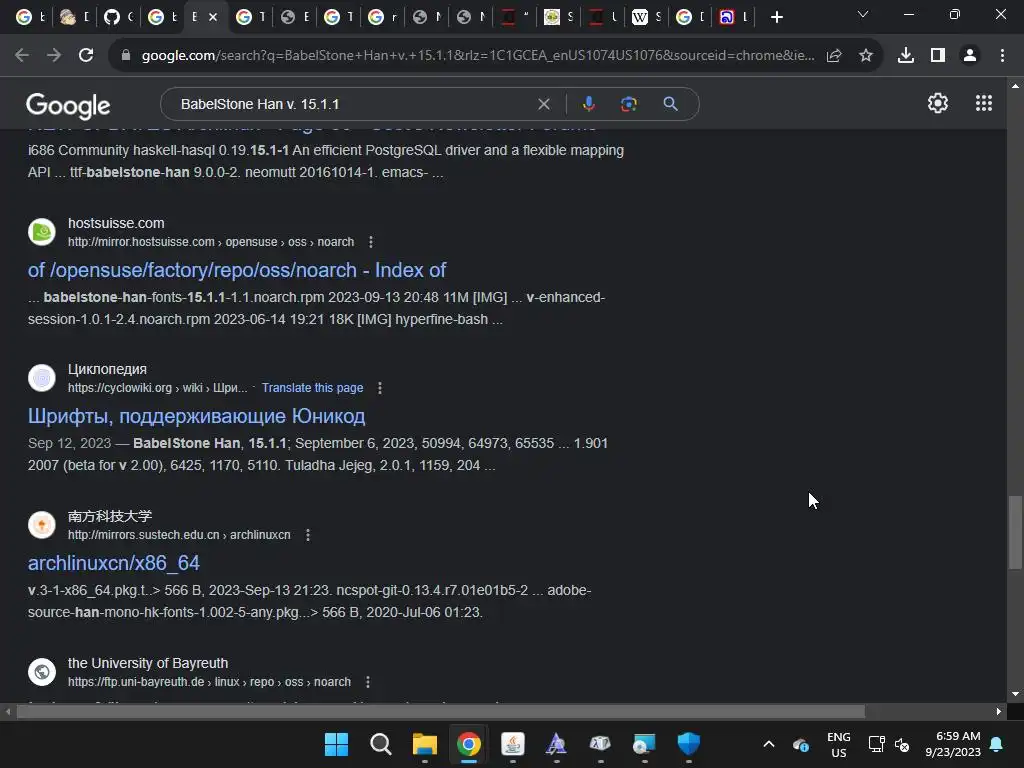Open the Chrome profile menu
This screenshot has height=768, width=1024.
click(x=970, y=56)
